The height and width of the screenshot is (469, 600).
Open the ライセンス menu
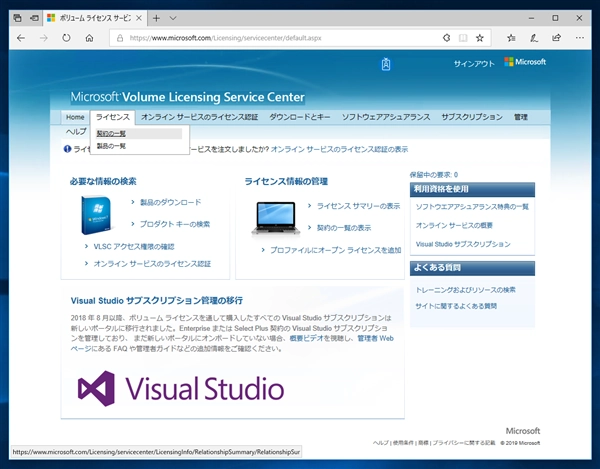[x=112, y=117]
